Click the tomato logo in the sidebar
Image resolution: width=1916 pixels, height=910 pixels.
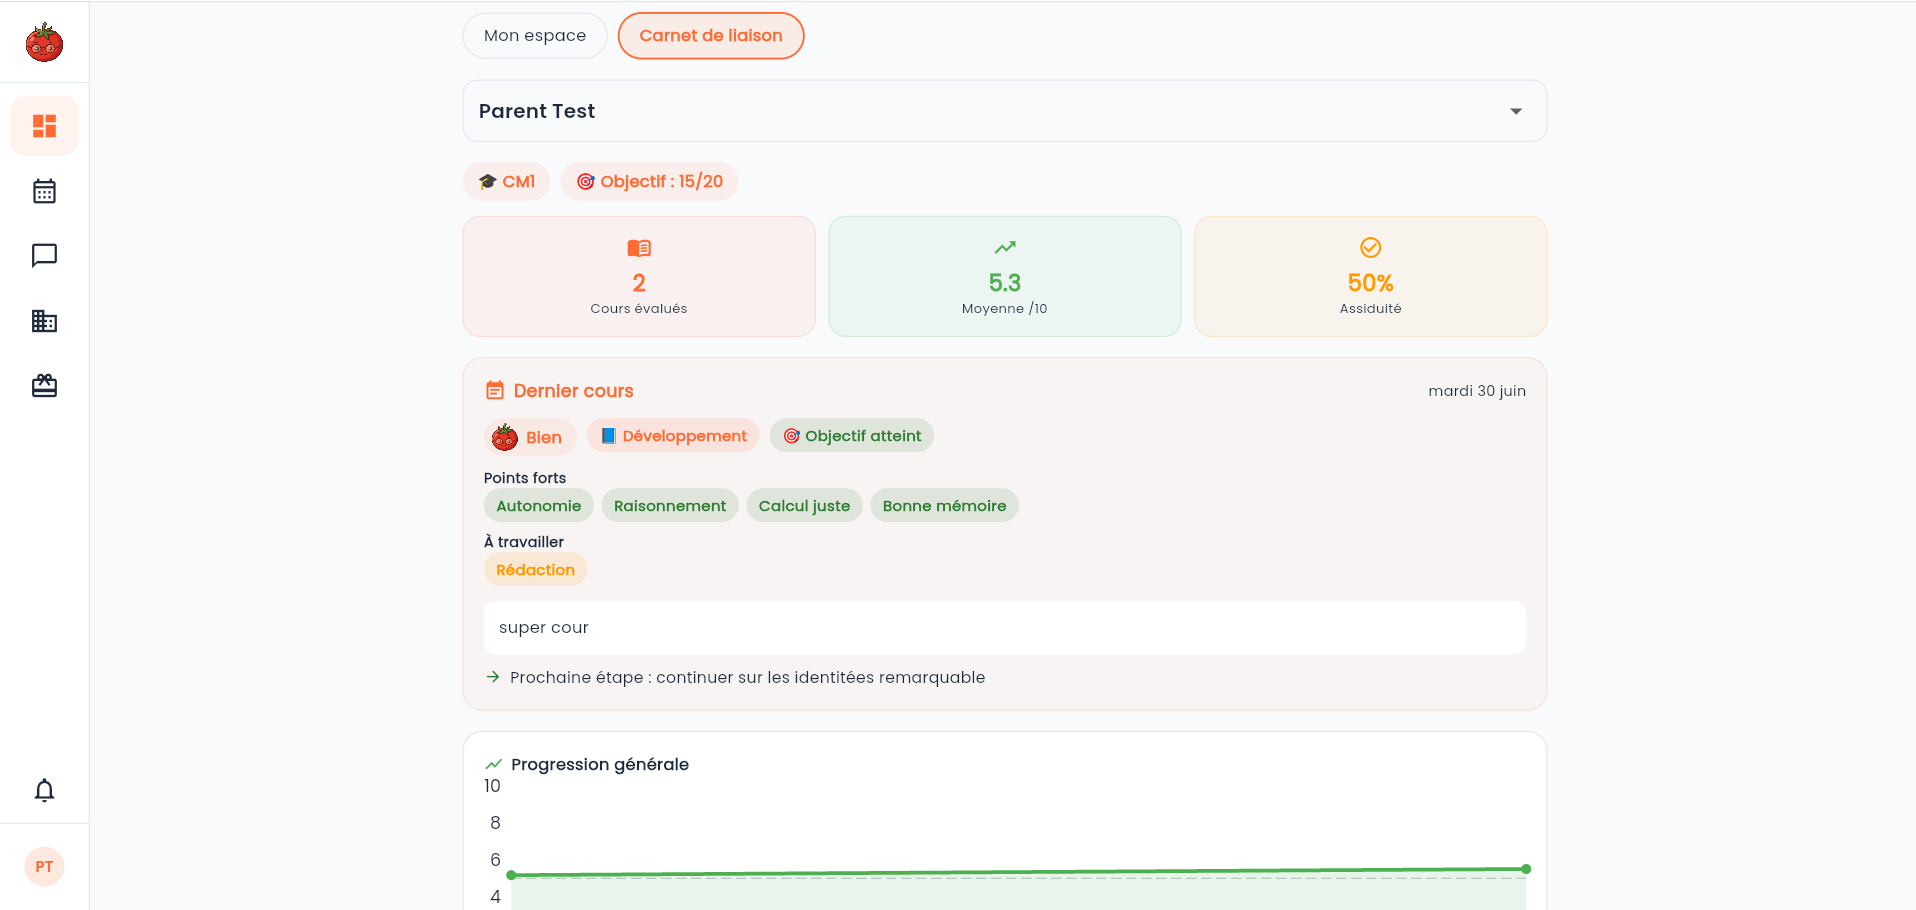click(44, 42)
